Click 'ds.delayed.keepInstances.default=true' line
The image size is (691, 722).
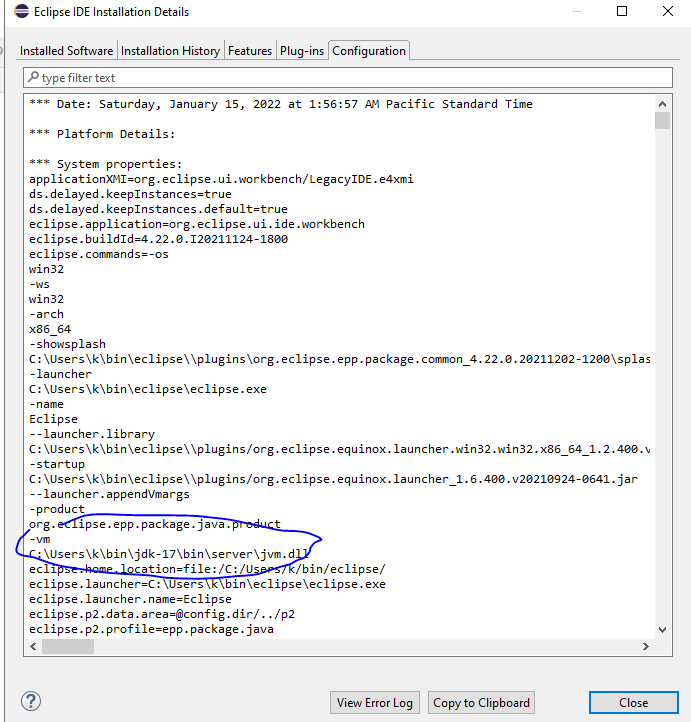158,209
